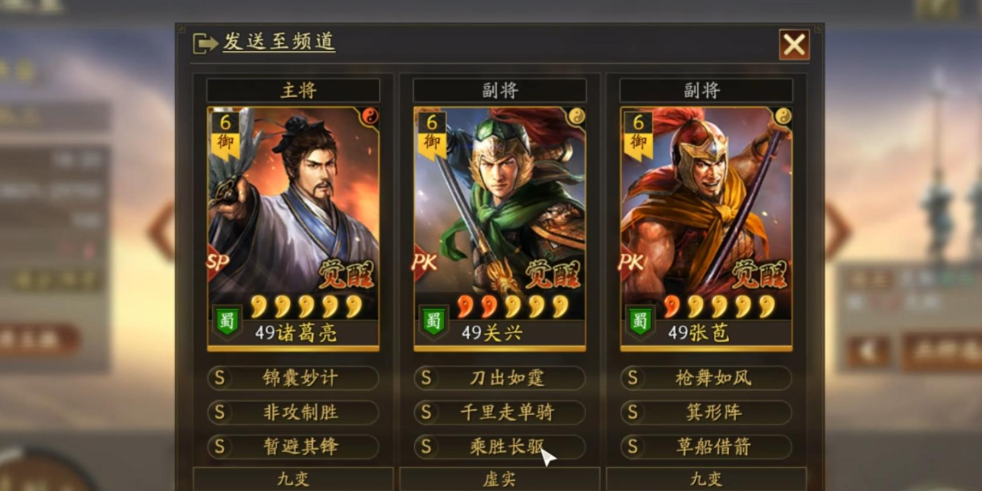Open the 发送至频道 link
Image resolution: width=982 pixels, height=491 pixels.
pos(279,42)
